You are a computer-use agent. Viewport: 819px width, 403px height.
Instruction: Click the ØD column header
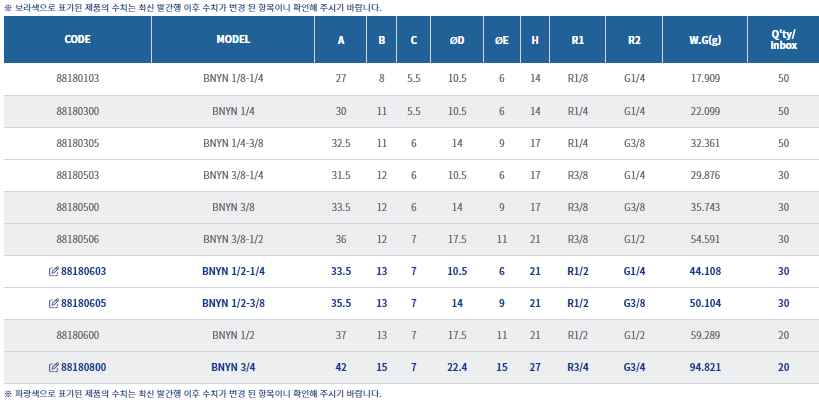pyautogui.click(x=457, y=41)
